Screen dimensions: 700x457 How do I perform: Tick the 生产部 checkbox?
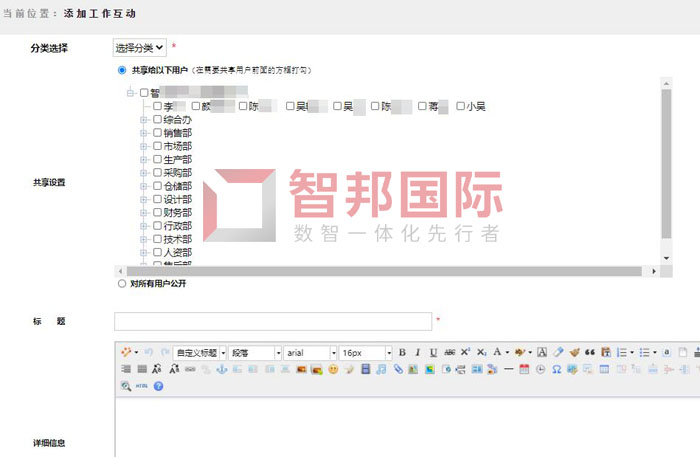pos(157,159)
